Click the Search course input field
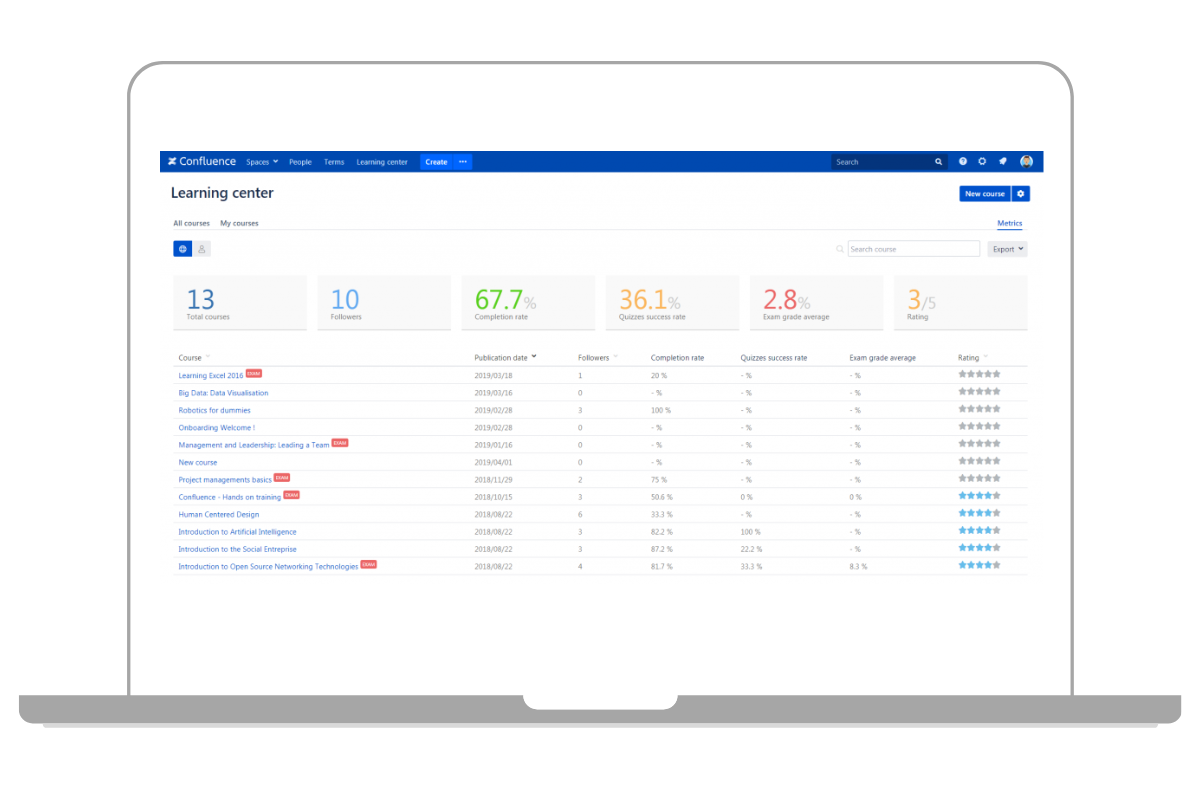Screen dimensions: 1200x790 pos(913,249)
